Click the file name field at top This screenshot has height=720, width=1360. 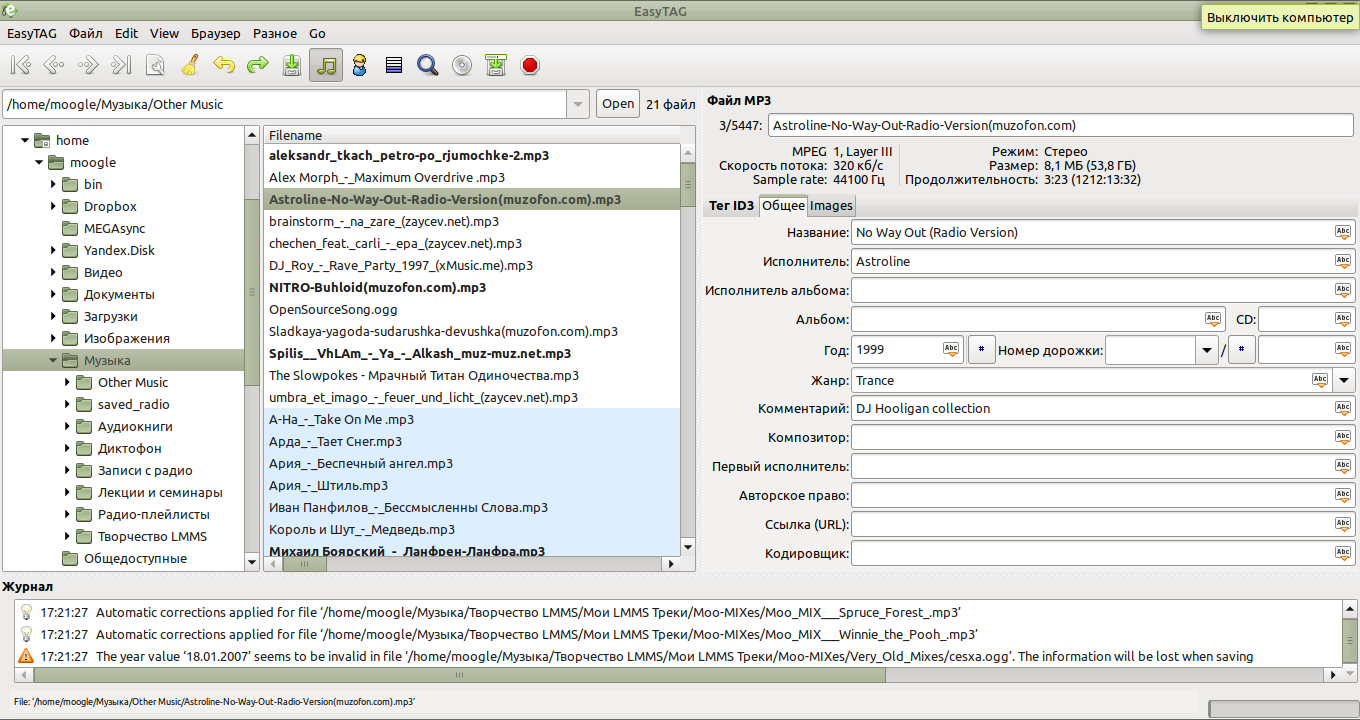pyautogui.click(x=1062, y=126)
